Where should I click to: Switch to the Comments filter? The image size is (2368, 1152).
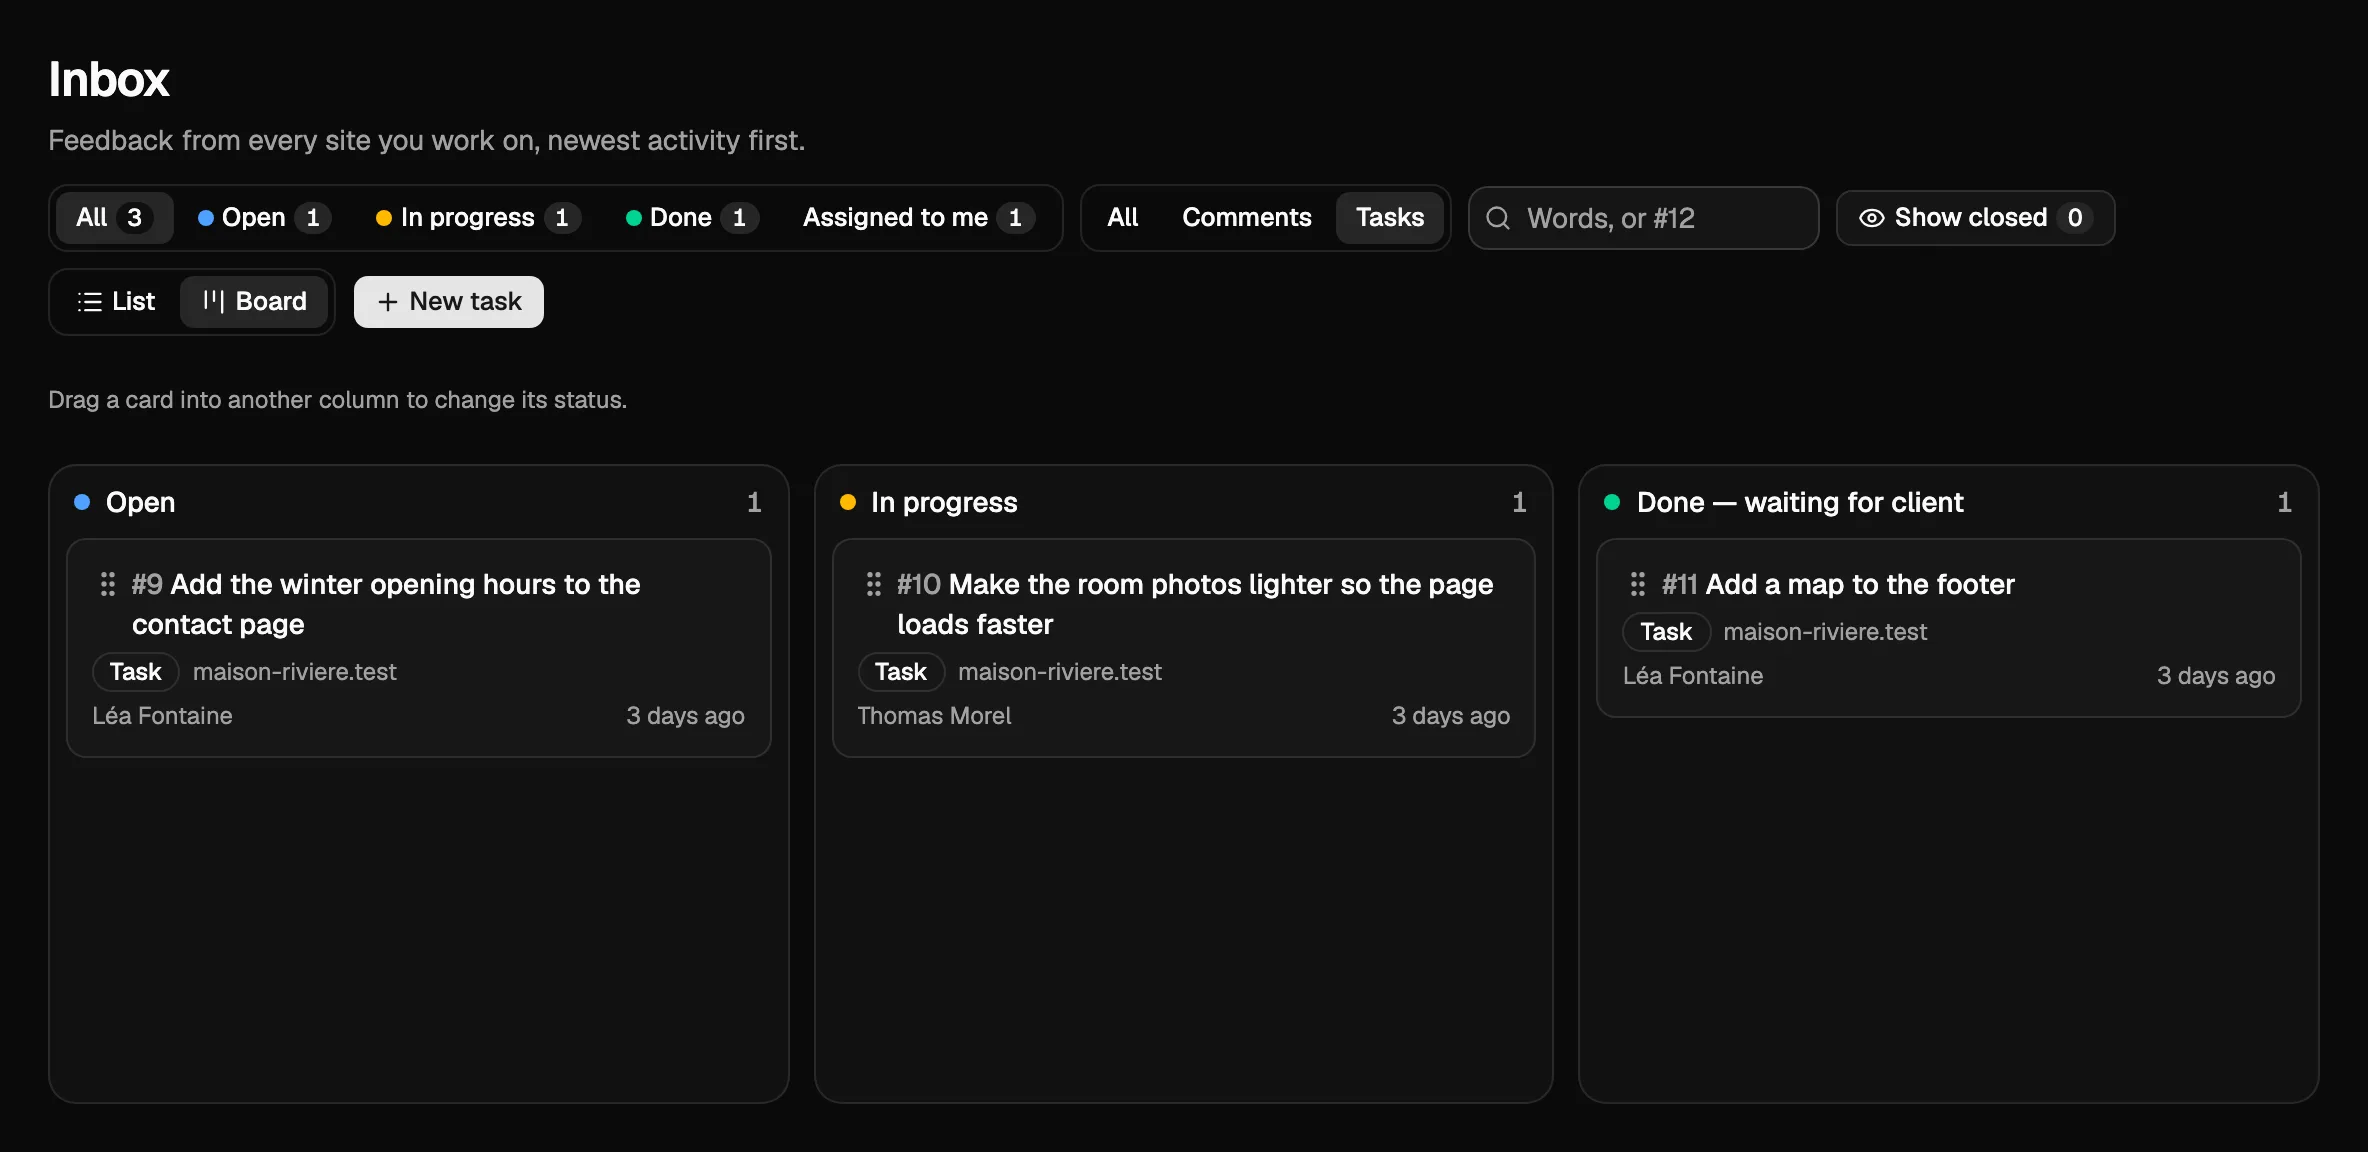click(x=1246, y=218)
